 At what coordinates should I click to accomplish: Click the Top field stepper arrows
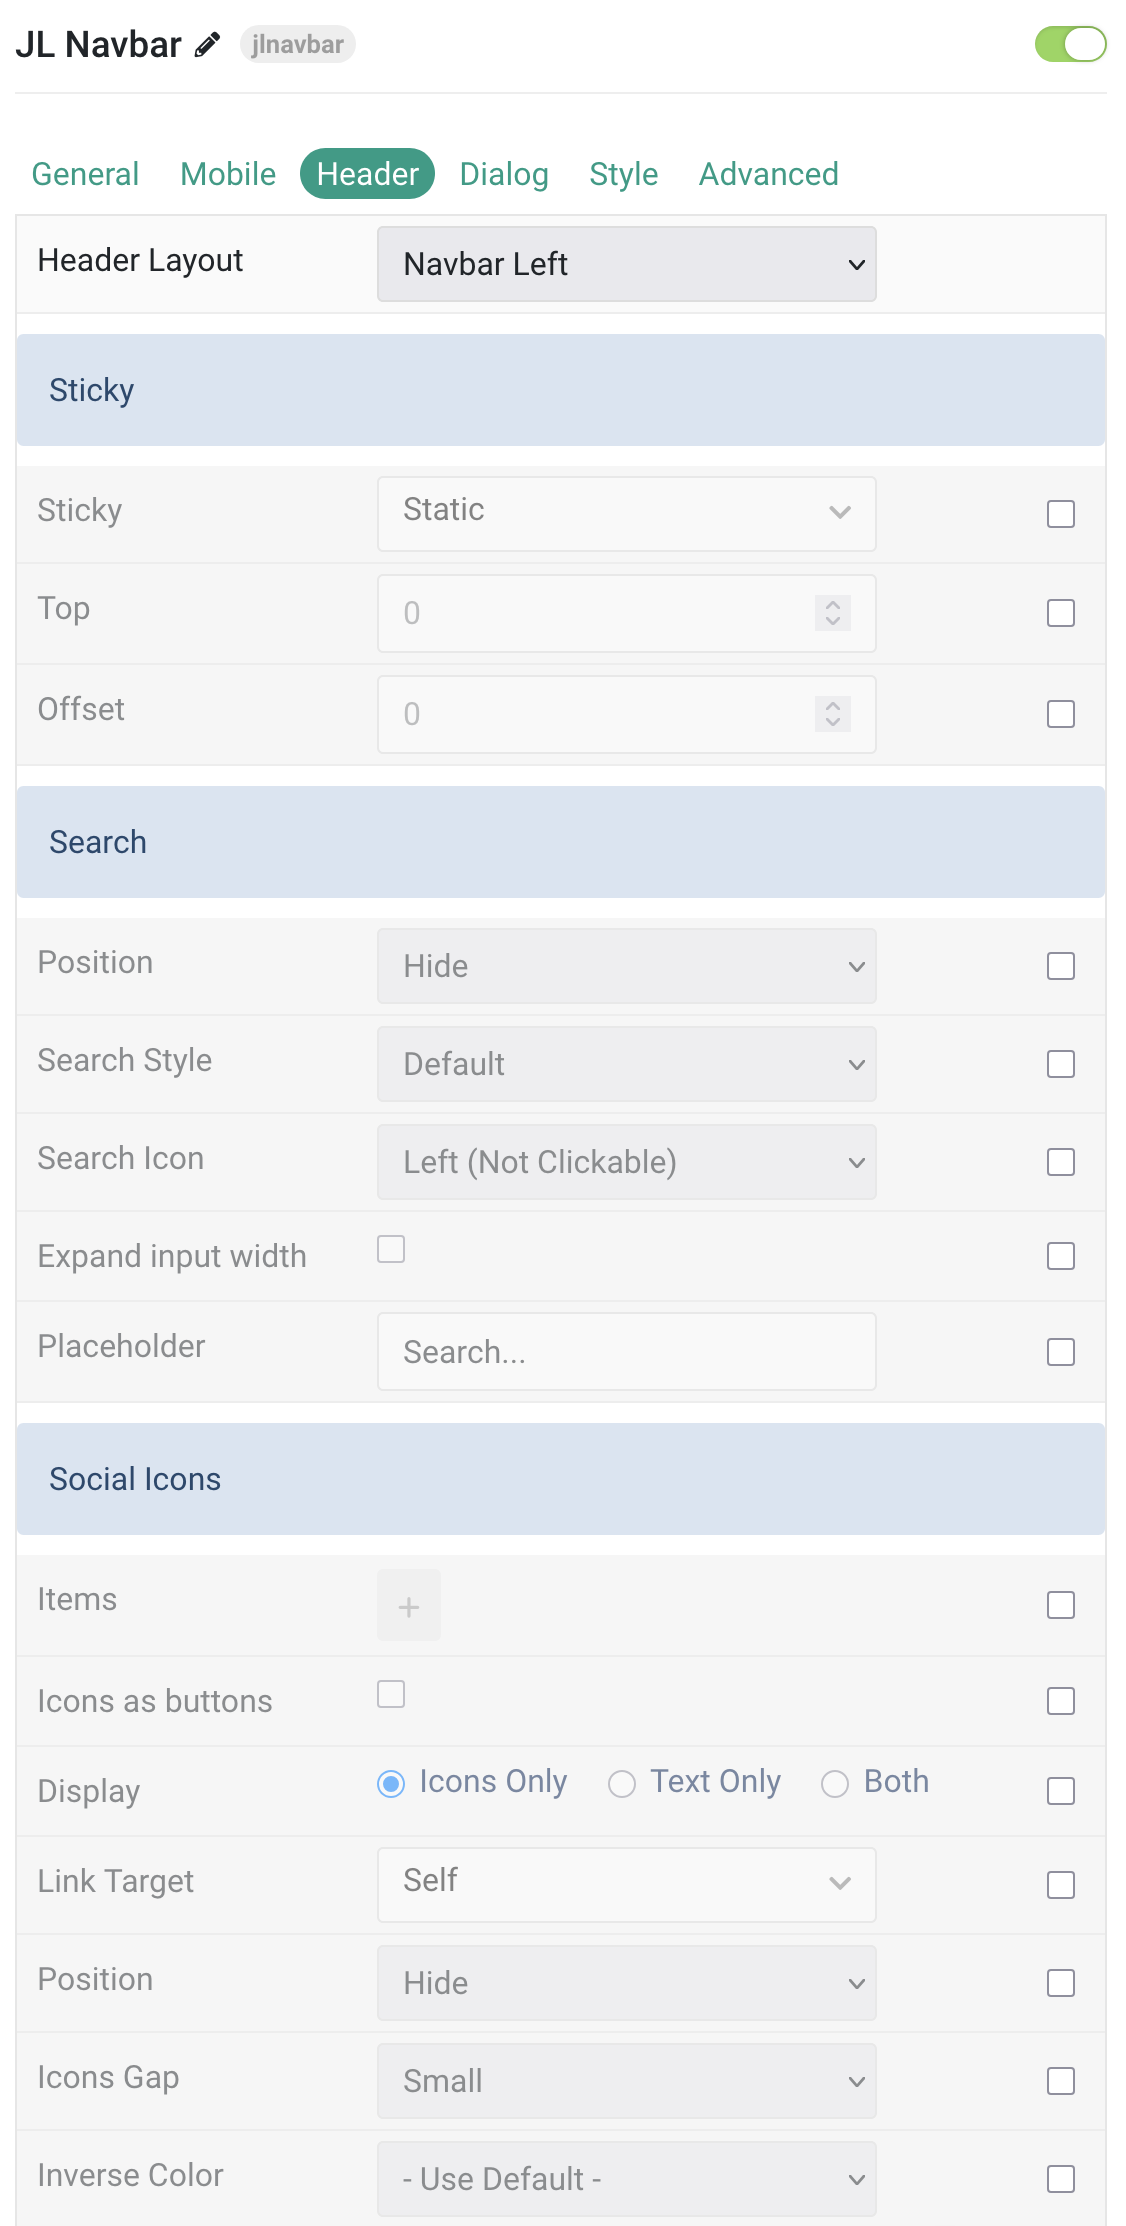tap(833, 613)
